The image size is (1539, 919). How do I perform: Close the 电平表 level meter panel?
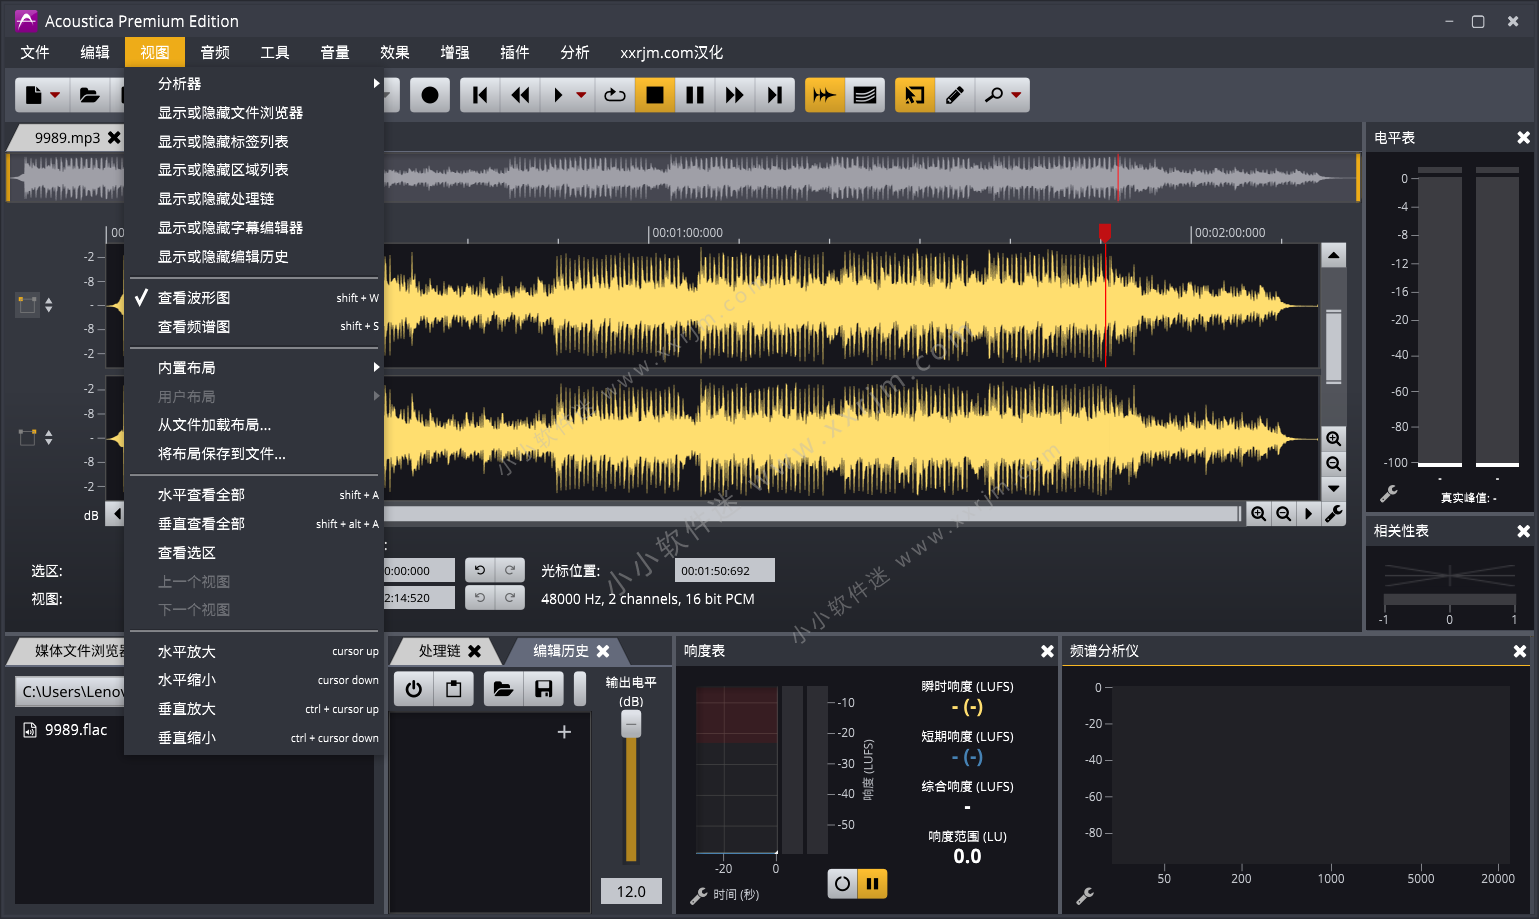click(1523, 138)
